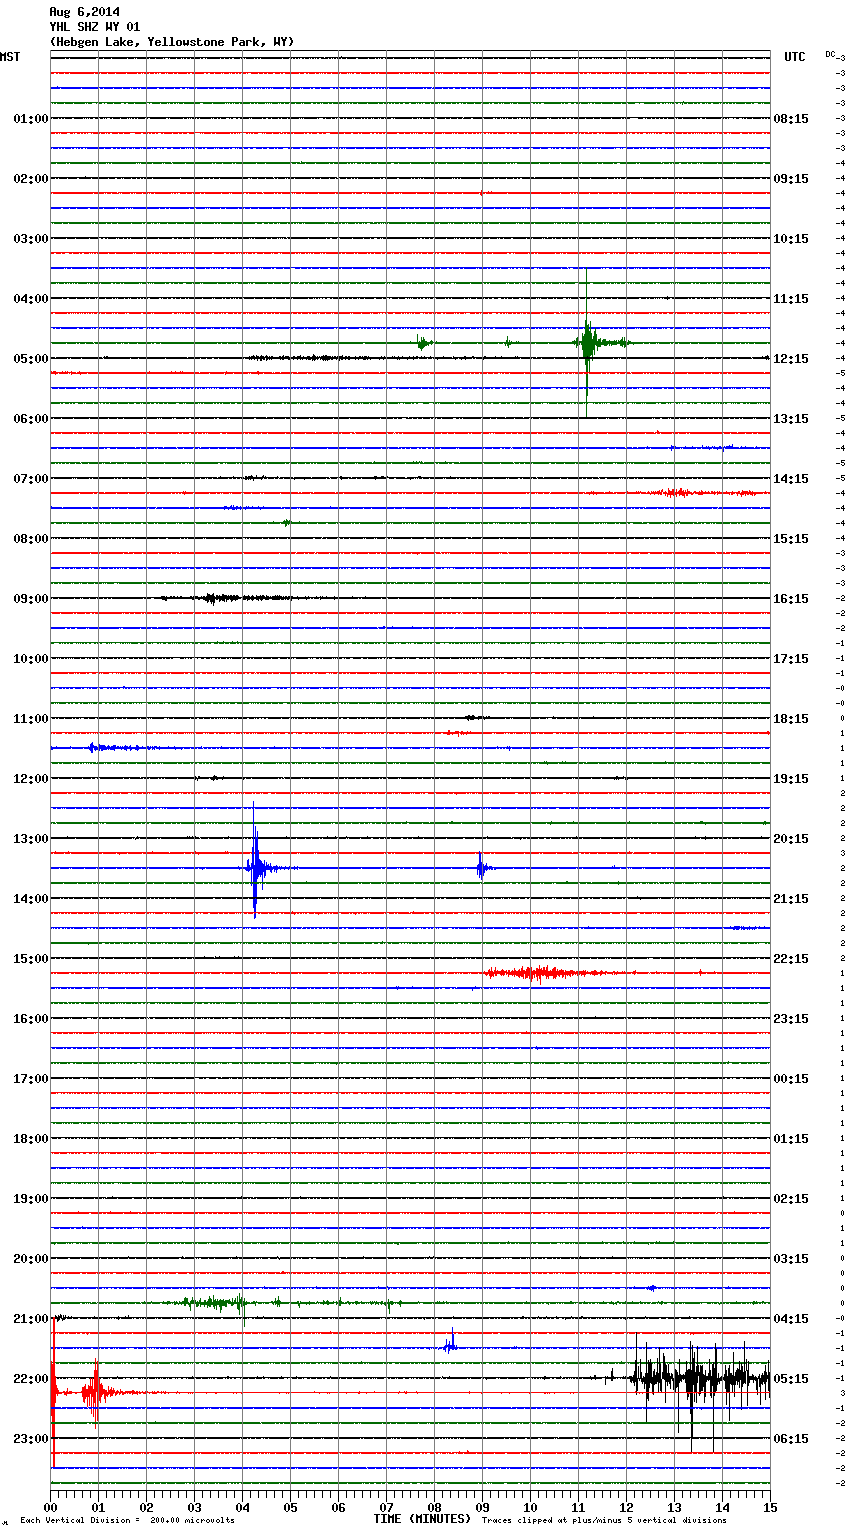This screenshot has width=850, height=1534.
Task: Click the 05:00 MST hour label
Action: 30,359
